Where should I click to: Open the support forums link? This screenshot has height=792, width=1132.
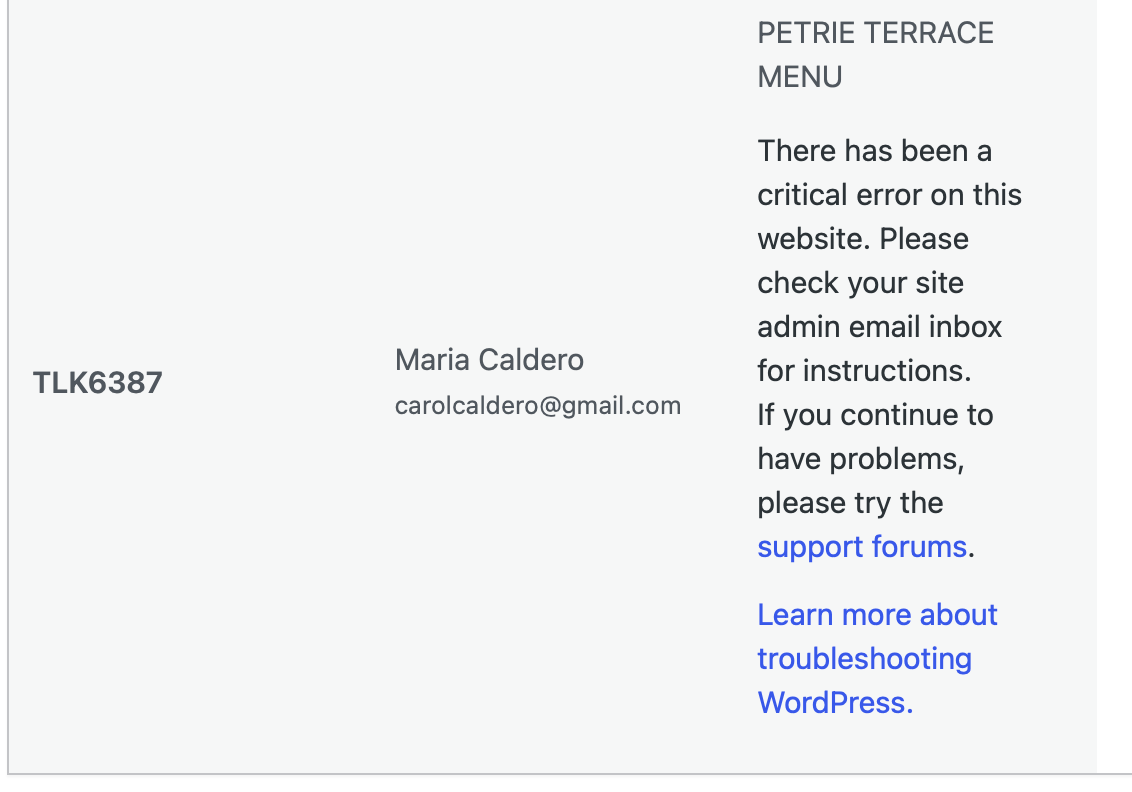coord(861,547)
